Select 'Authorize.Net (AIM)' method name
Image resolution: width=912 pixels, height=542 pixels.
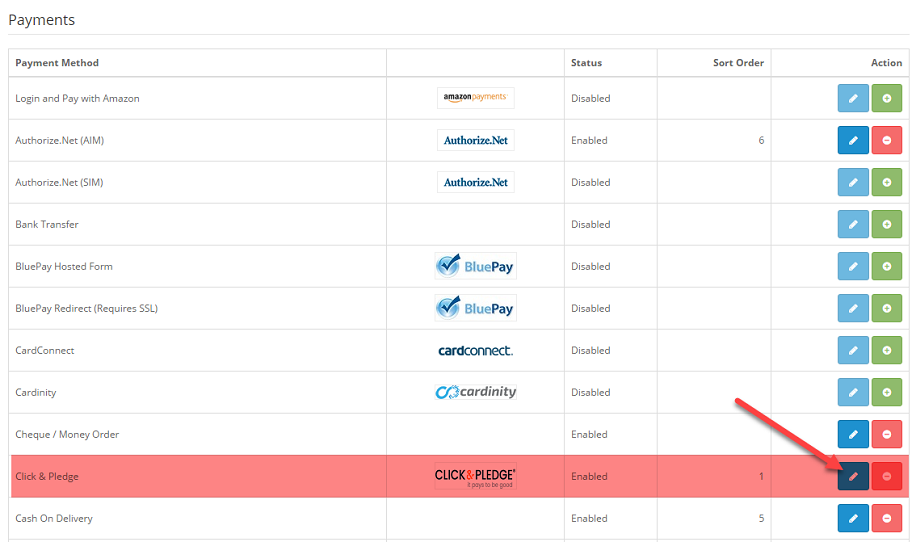point(59,140)
